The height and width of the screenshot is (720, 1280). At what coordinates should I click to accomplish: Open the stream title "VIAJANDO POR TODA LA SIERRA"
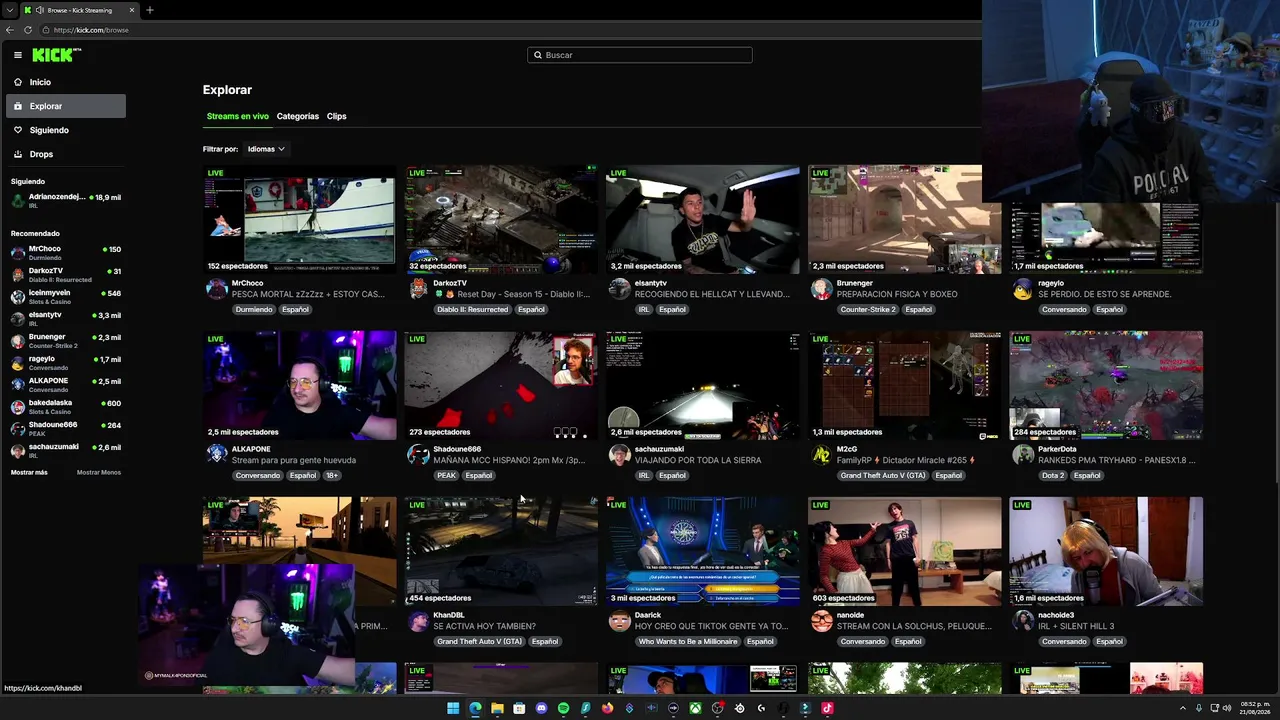point(698,460)
